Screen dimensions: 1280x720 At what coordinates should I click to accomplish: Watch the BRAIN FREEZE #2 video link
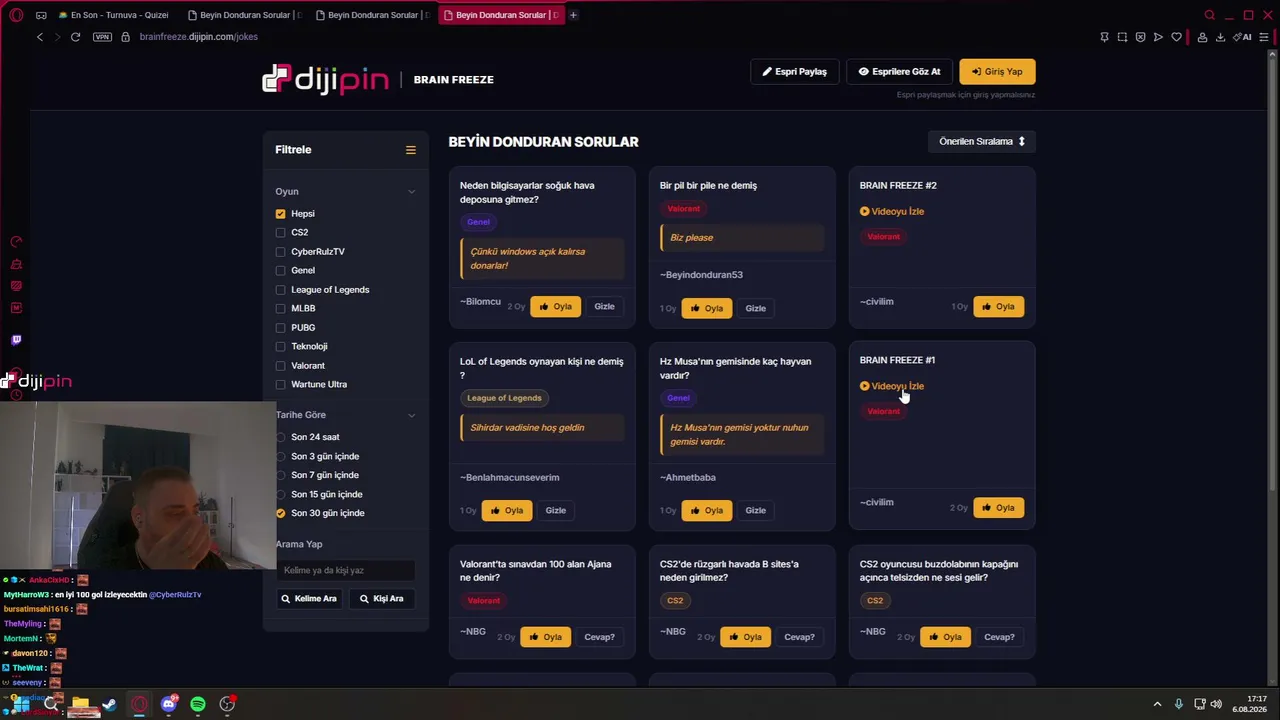(x=892, y=212)
